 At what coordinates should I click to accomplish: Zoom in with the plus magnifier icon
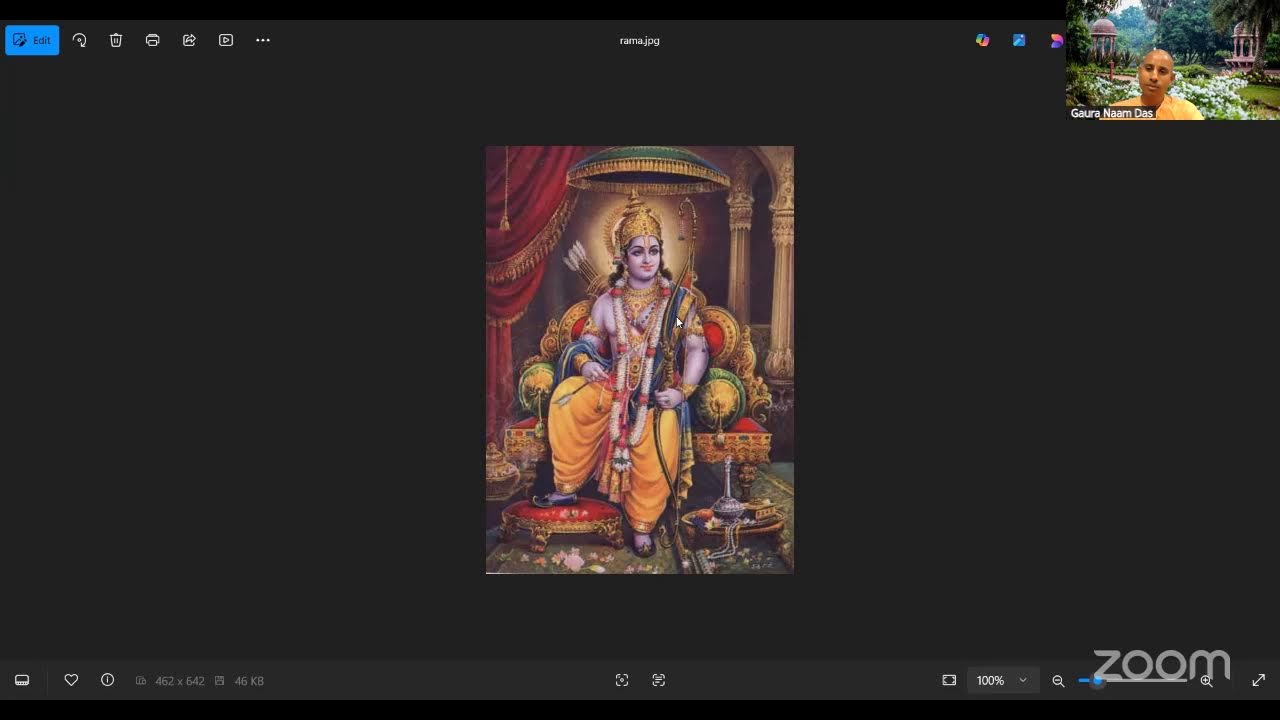point(1206,680)
